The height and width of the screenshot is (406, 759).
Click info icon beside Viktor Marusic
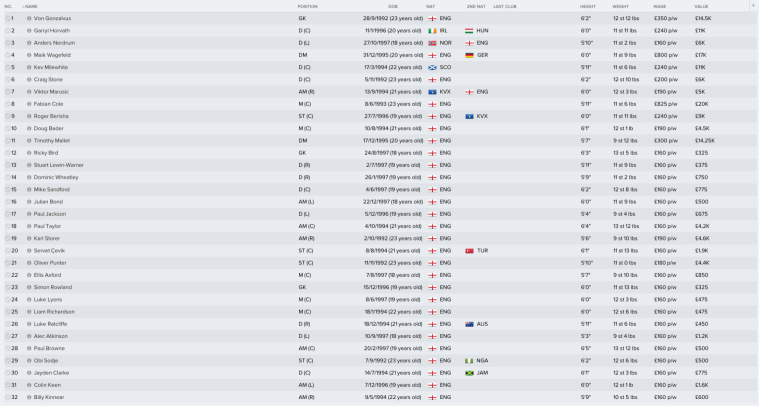[x=29, y=91]
